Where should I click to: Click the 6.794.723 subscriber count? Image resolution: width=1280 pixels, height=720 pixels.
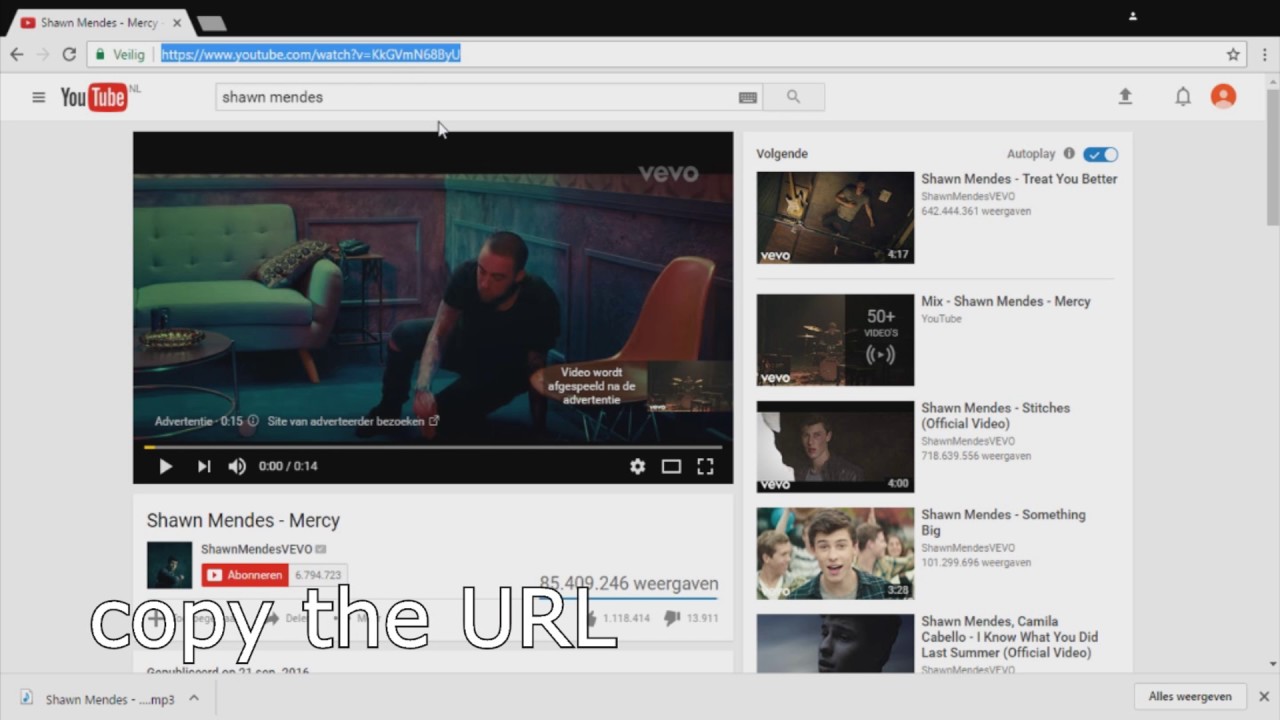[318, 575]
